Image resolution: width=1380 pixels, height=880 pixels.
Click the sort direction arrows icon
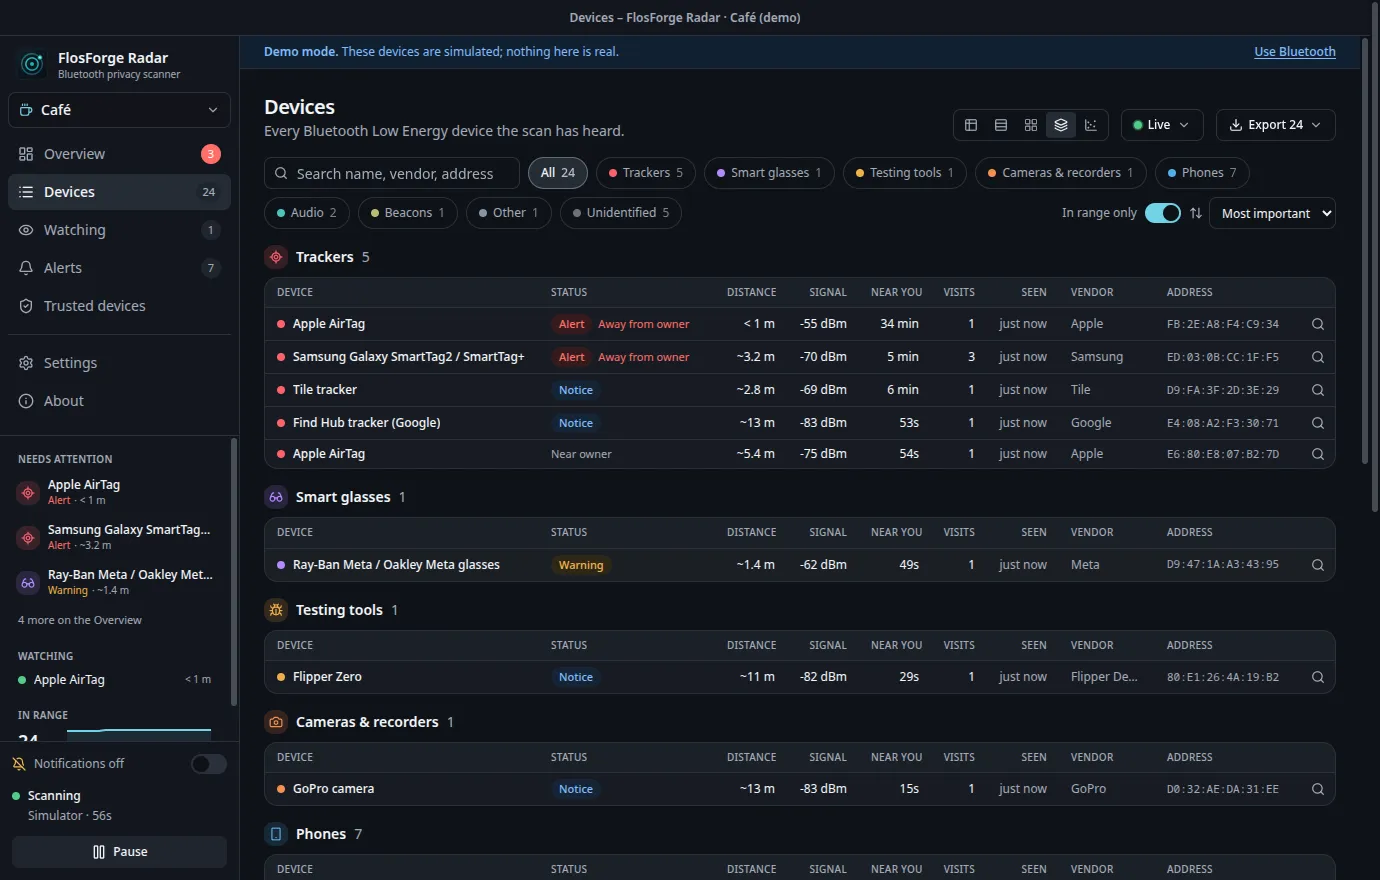tap(1195, 213)
